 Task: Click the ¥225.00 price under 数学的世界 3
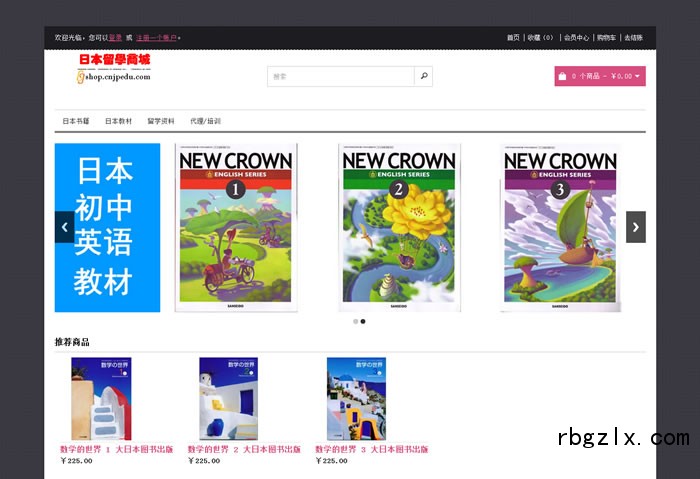331,461
